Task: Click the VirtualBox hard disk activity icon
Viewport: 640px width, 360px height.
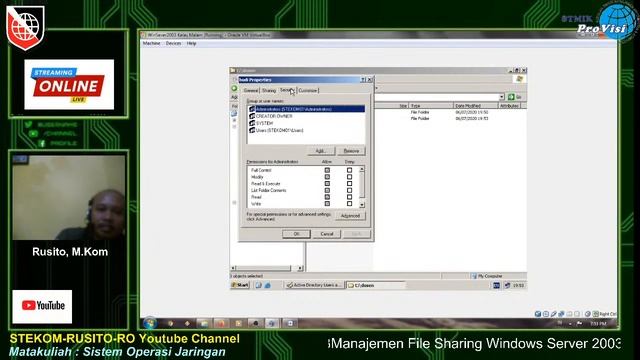Action: pos(538,314)
